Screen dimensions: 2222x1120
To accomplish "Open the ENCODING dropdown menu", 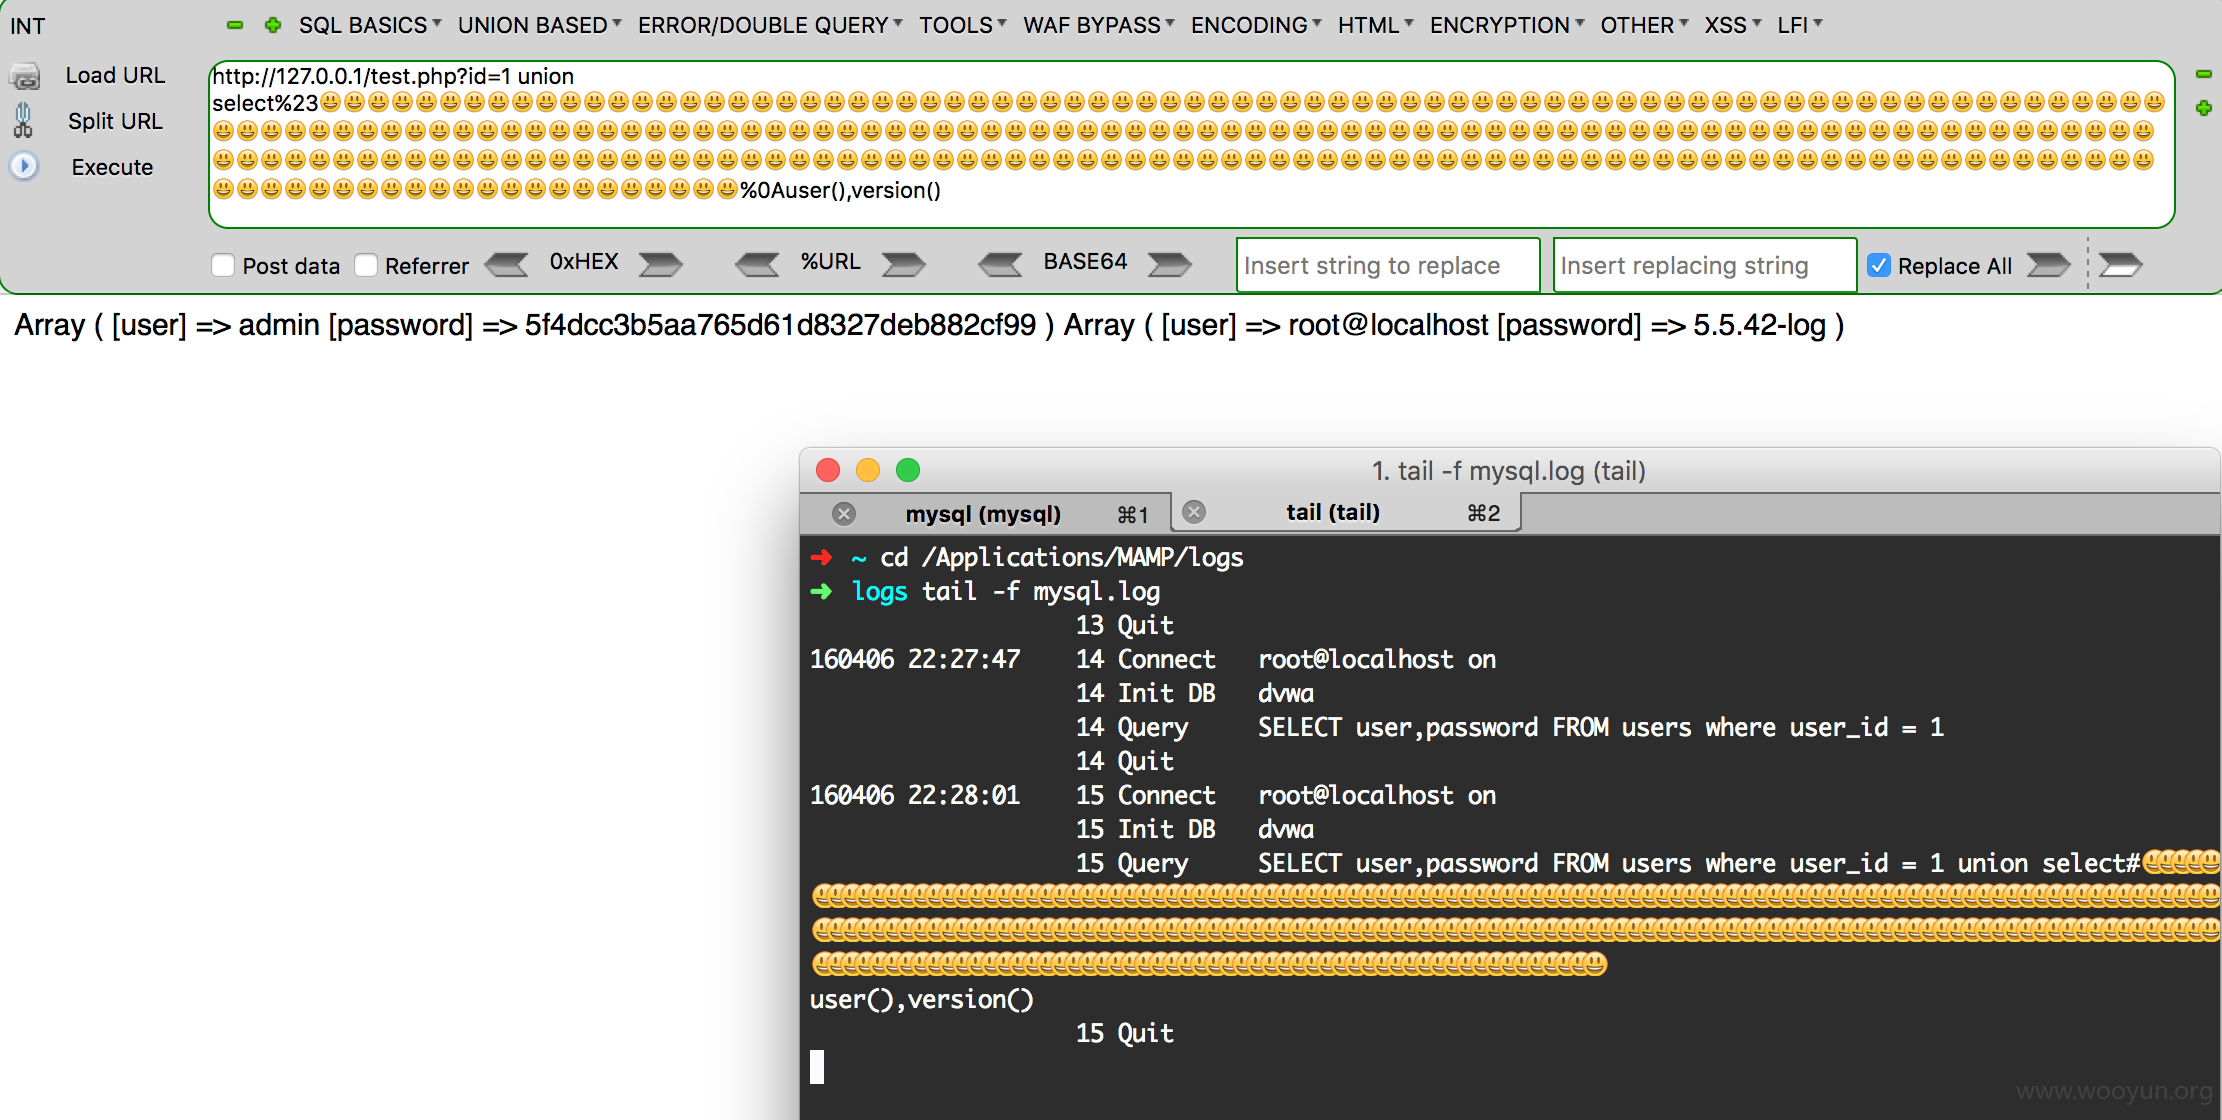I will [1255, 25].
